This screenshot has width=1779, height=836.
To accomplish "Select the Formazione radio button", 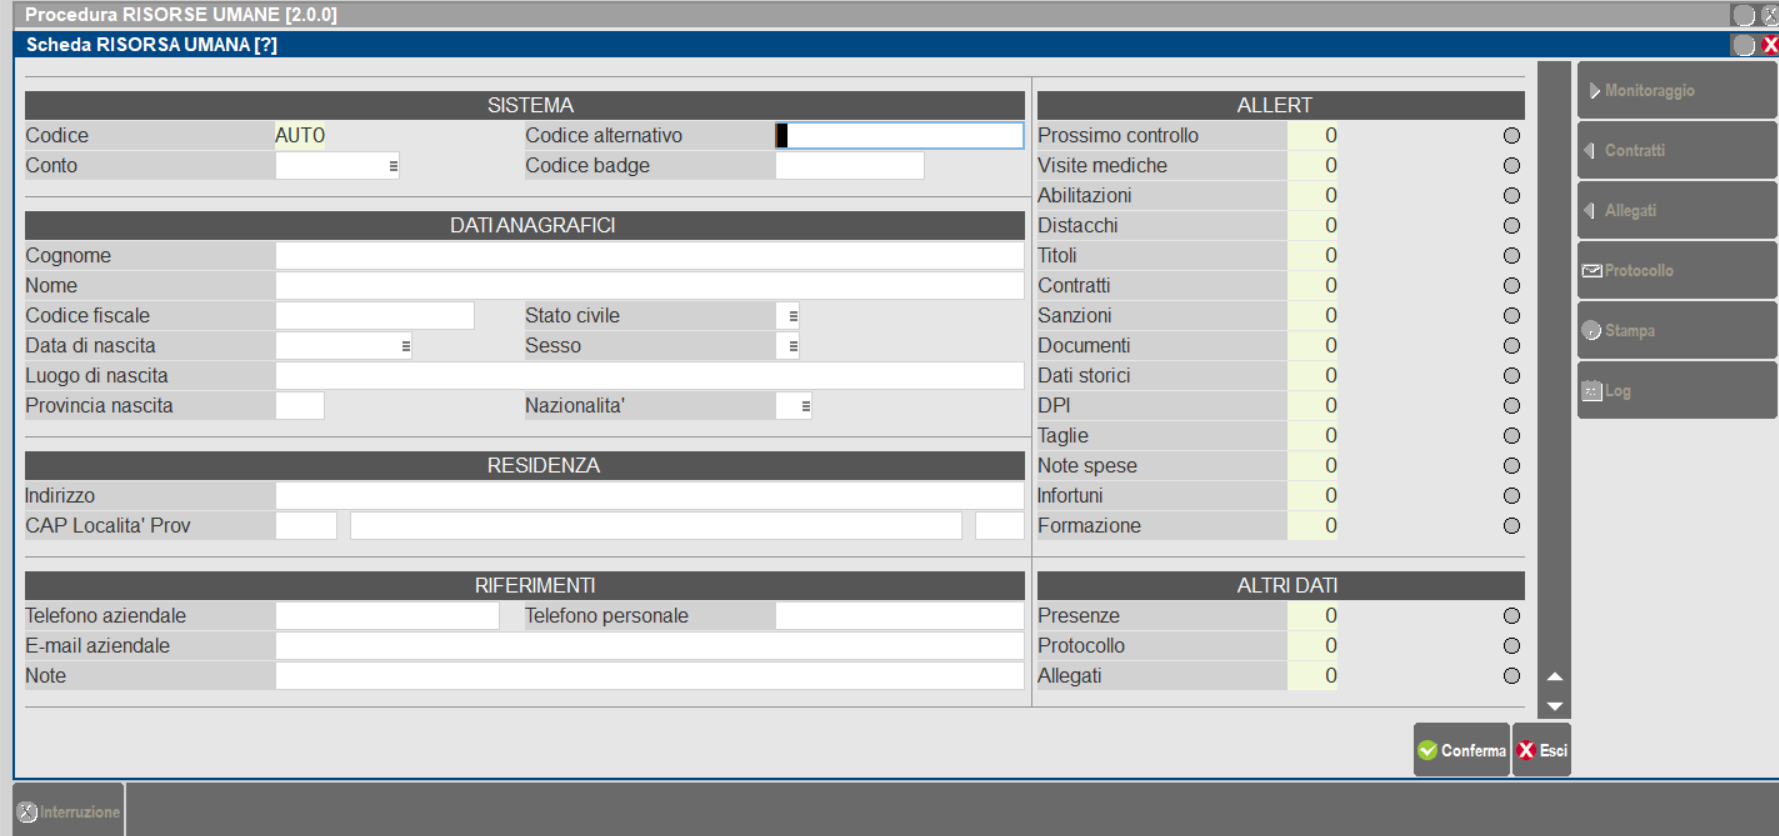I will click(1511, 526).
